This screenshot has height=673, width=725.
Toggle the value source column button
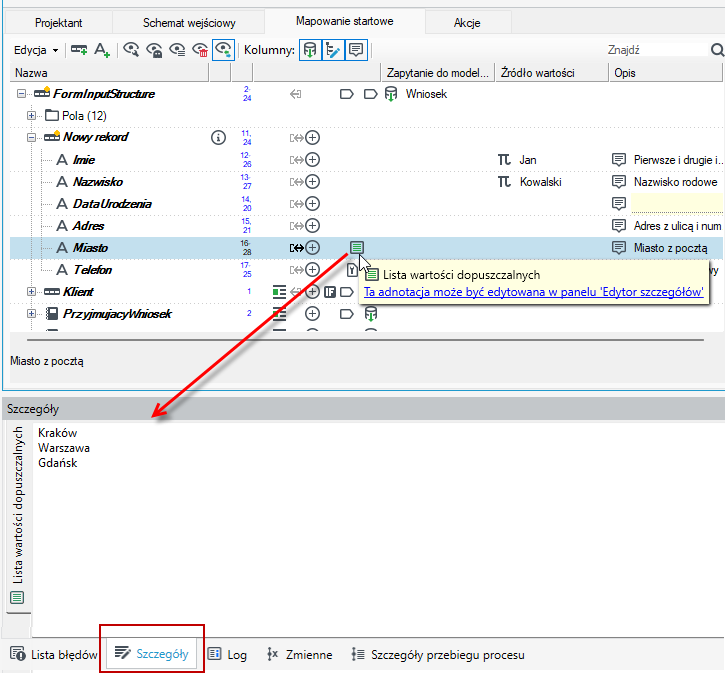(x=333, y=50)
